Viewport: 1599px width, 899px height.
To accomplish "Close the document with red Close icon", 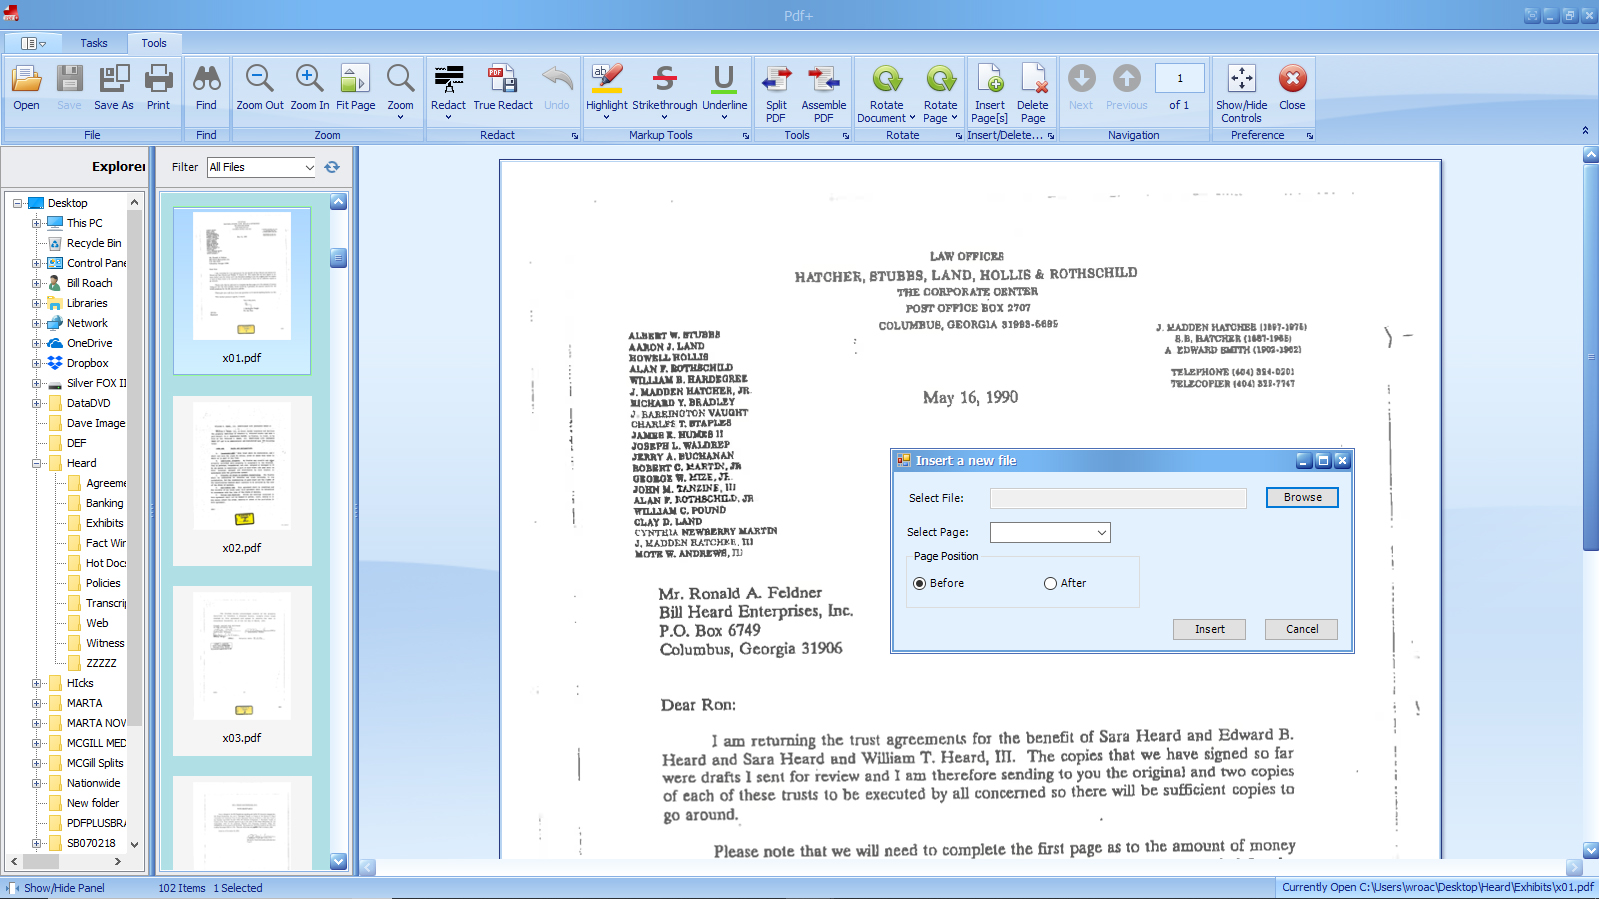I will (x=1292, y=87).
